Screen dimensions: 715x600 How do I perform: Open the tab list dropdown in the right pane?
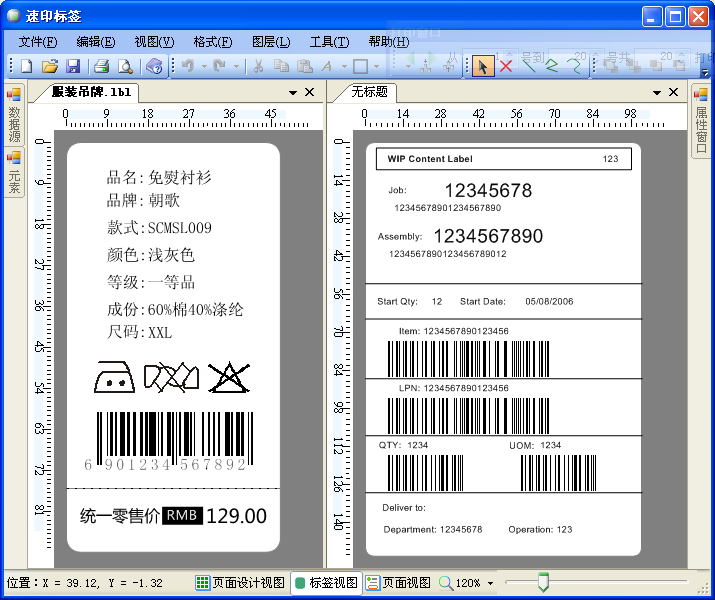(655, 92)
